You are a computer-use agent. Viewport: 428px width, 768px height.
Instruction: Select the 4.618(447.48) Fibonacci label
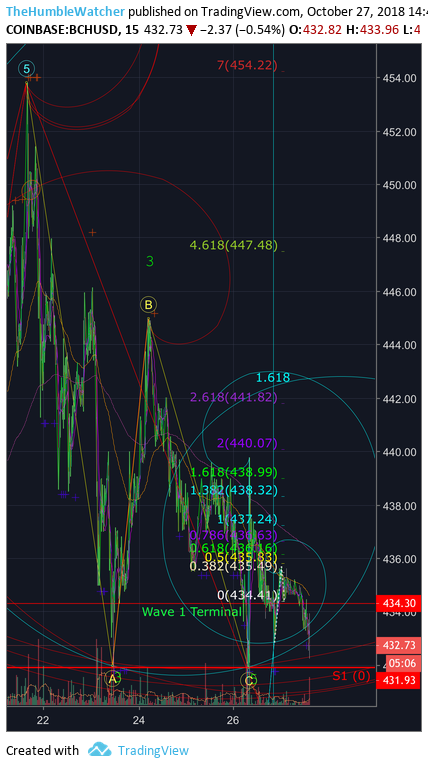(234, 245)
